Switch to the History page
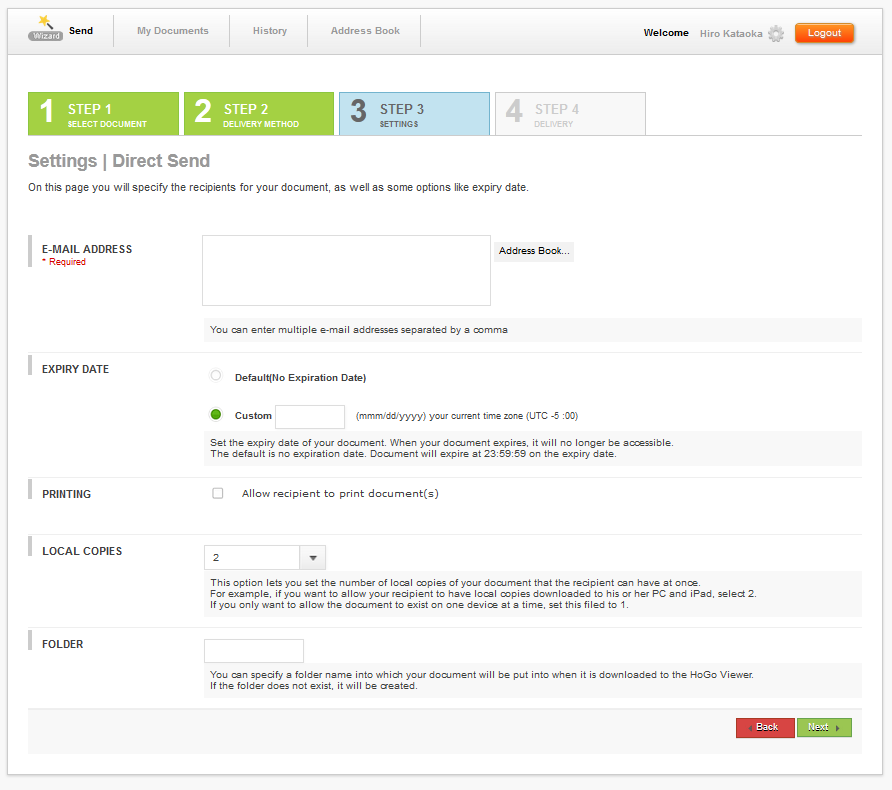Image resolution: width=892 pixels, height=790 pixels. 270,31
